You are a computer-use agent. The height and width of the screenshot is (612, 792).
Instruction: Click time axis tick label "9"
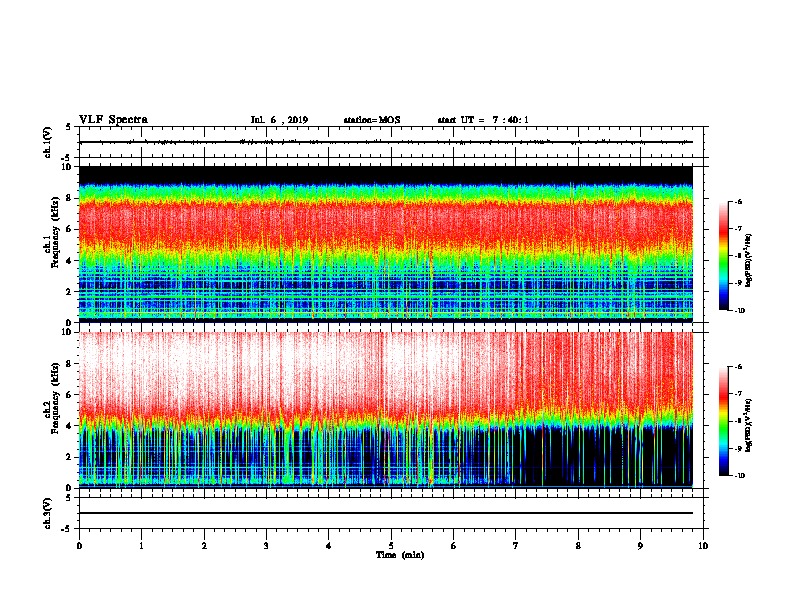point(640,546)
